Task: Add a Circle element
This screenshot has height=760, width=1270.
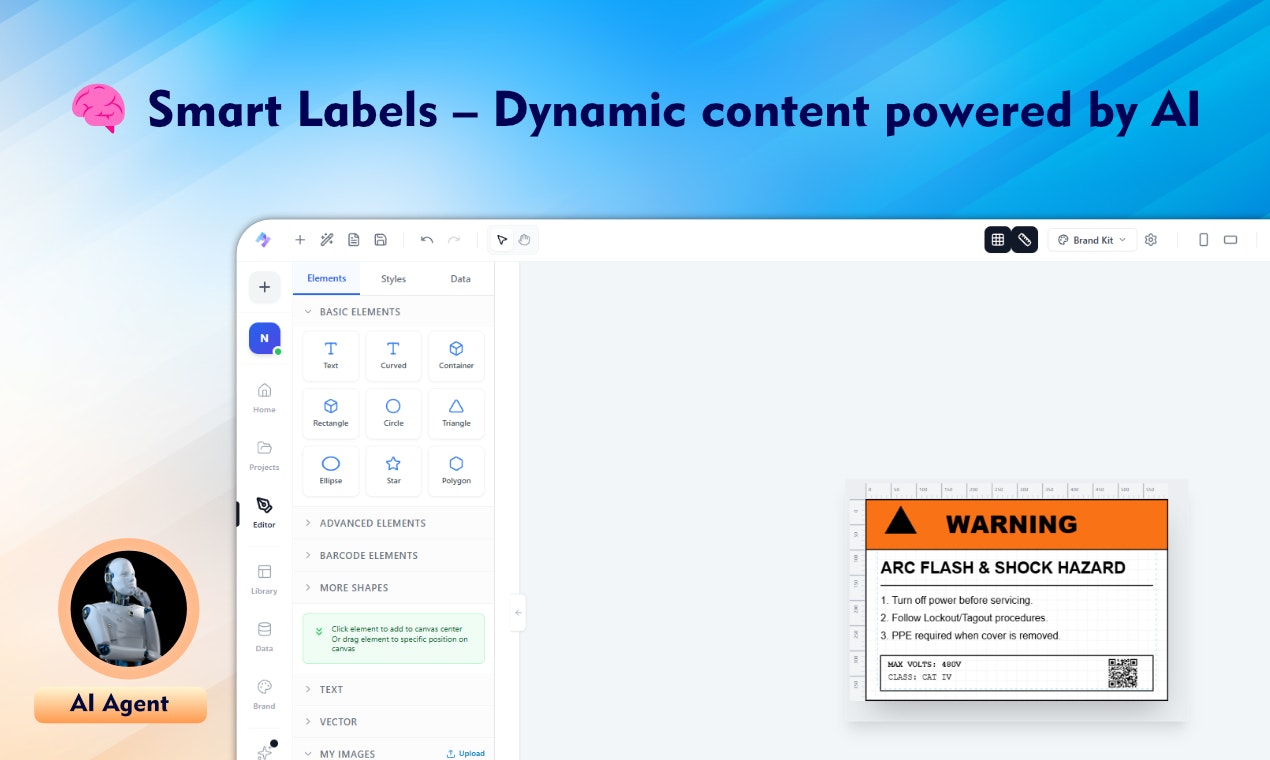Action: [394, 413]
